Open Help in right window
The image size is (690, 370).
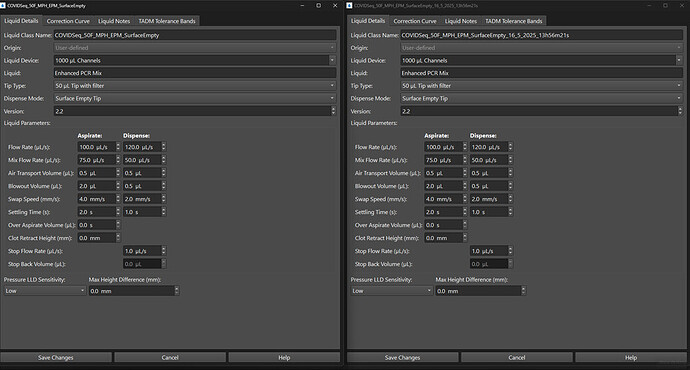coord(631,357)
